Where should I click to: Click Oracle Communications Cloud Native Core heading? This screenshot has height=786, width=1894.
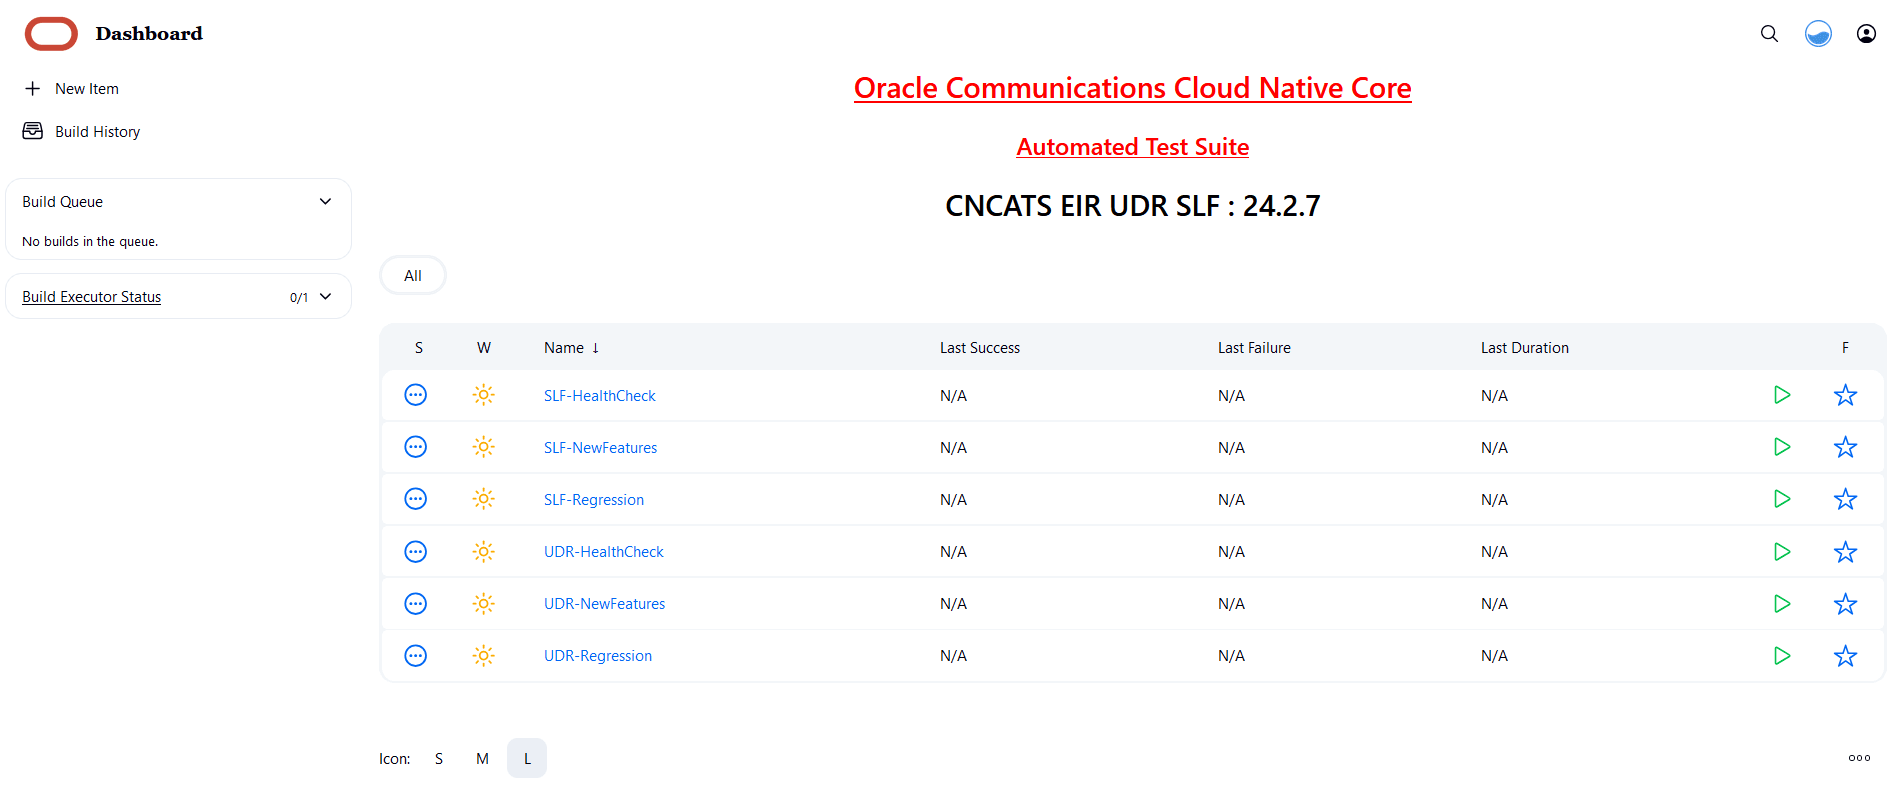click(x=1133, y=88)
